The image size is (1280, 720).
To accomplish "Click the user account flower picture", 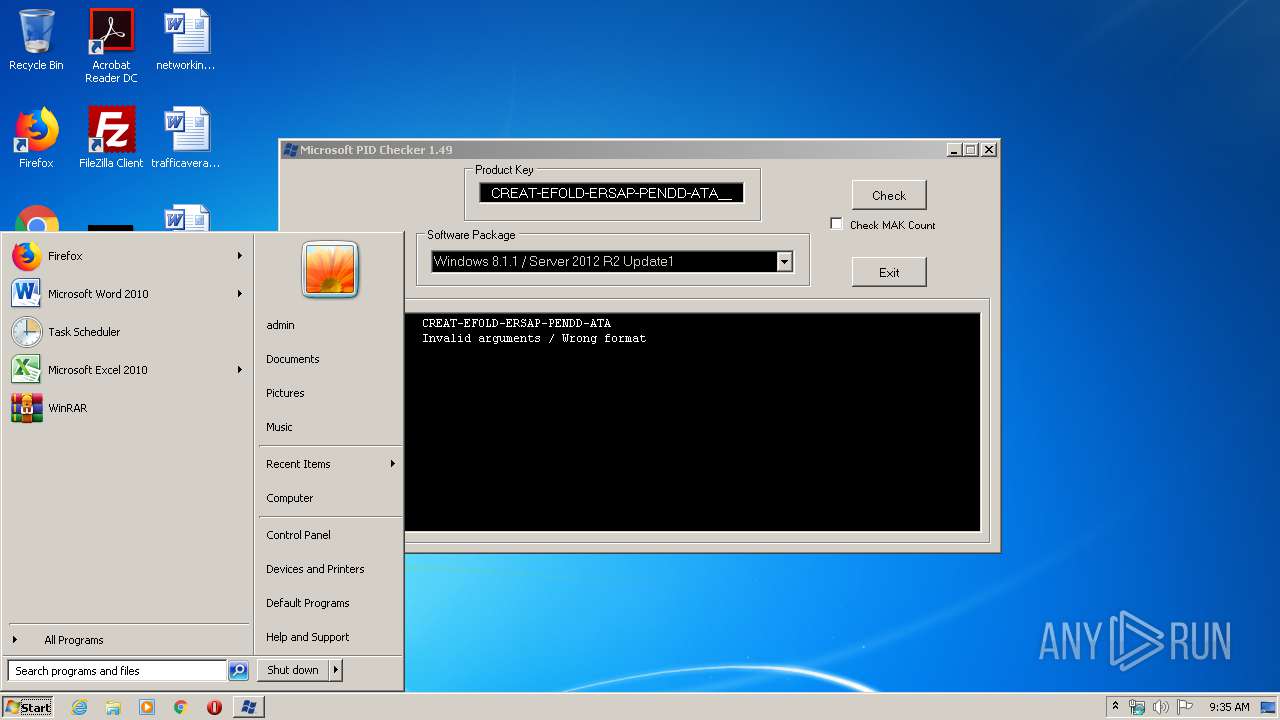I will point(330,270).
